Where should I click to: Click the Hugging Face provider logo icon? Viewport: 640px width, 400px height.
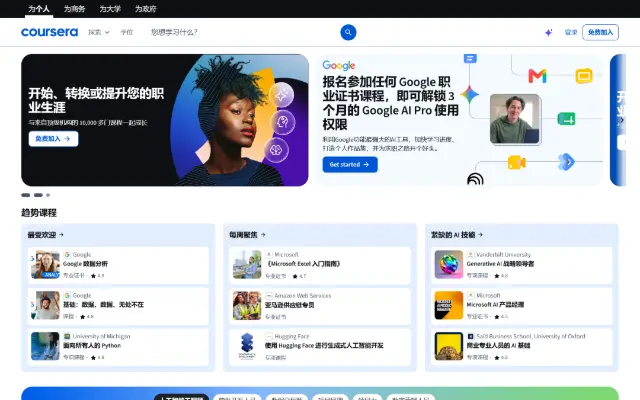269,336
